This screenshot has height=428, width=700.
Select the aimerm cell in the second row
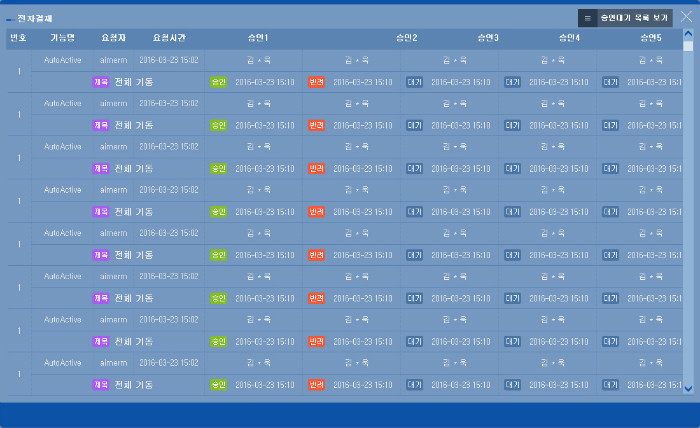tap(113, 104)
